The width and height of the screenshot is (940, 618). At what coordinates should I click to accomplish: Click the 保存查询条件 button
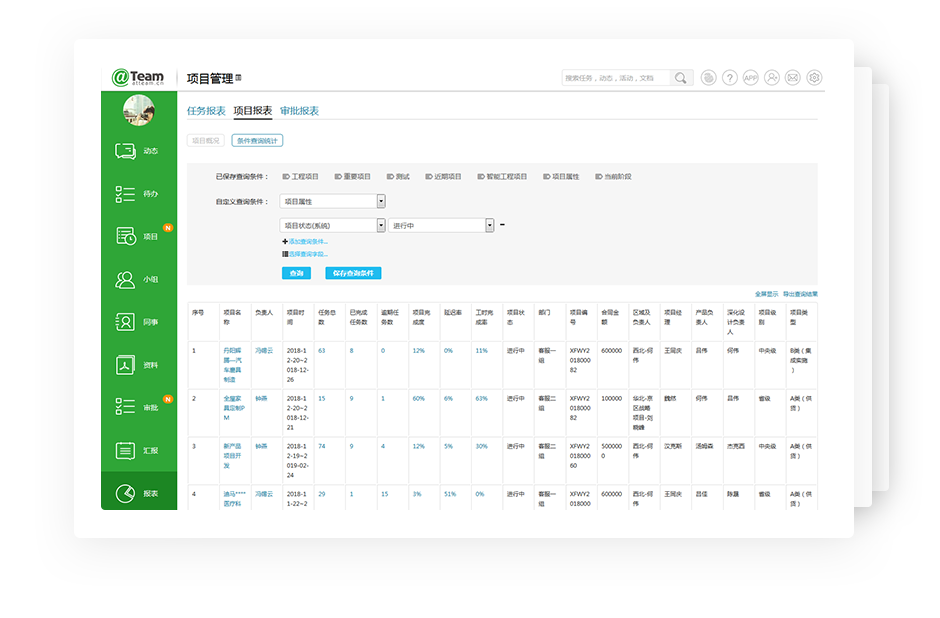tap(352, 273)
